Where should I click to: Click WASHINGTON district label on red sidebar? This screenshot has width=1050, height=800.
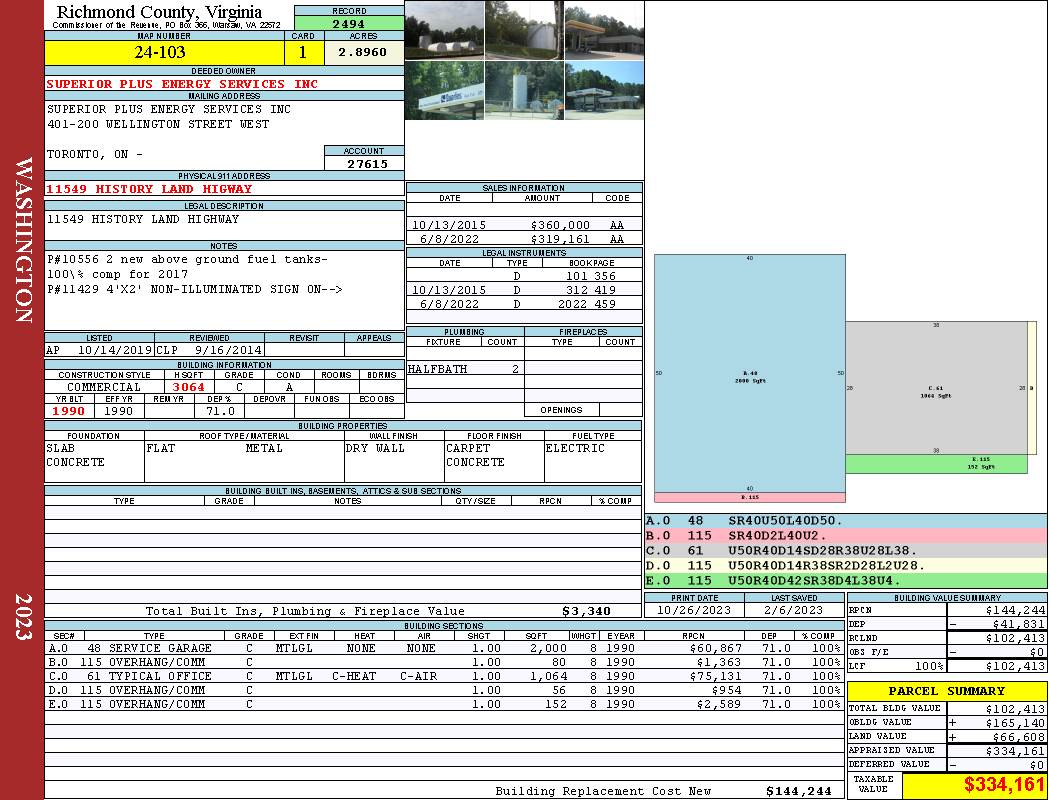23,240
